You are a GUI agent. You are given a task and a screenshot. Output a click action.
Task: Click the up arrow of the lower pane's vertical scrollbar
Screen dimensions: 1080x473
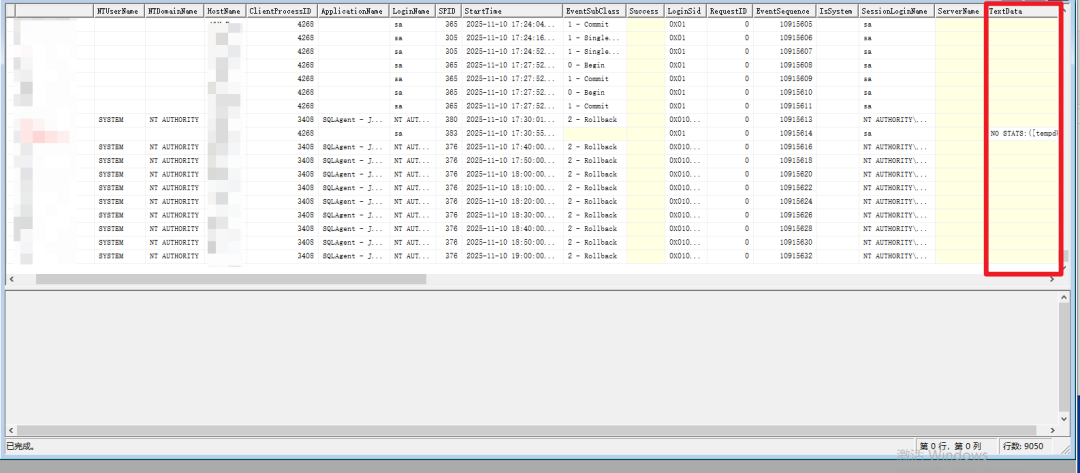coord(1066,297)
